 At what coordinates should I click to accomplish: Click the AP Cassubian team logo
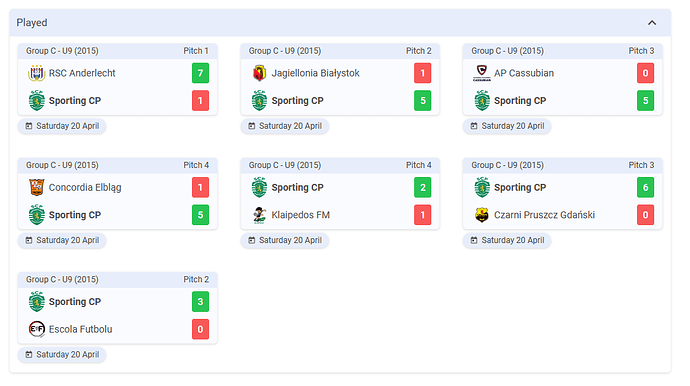[482, 73]
